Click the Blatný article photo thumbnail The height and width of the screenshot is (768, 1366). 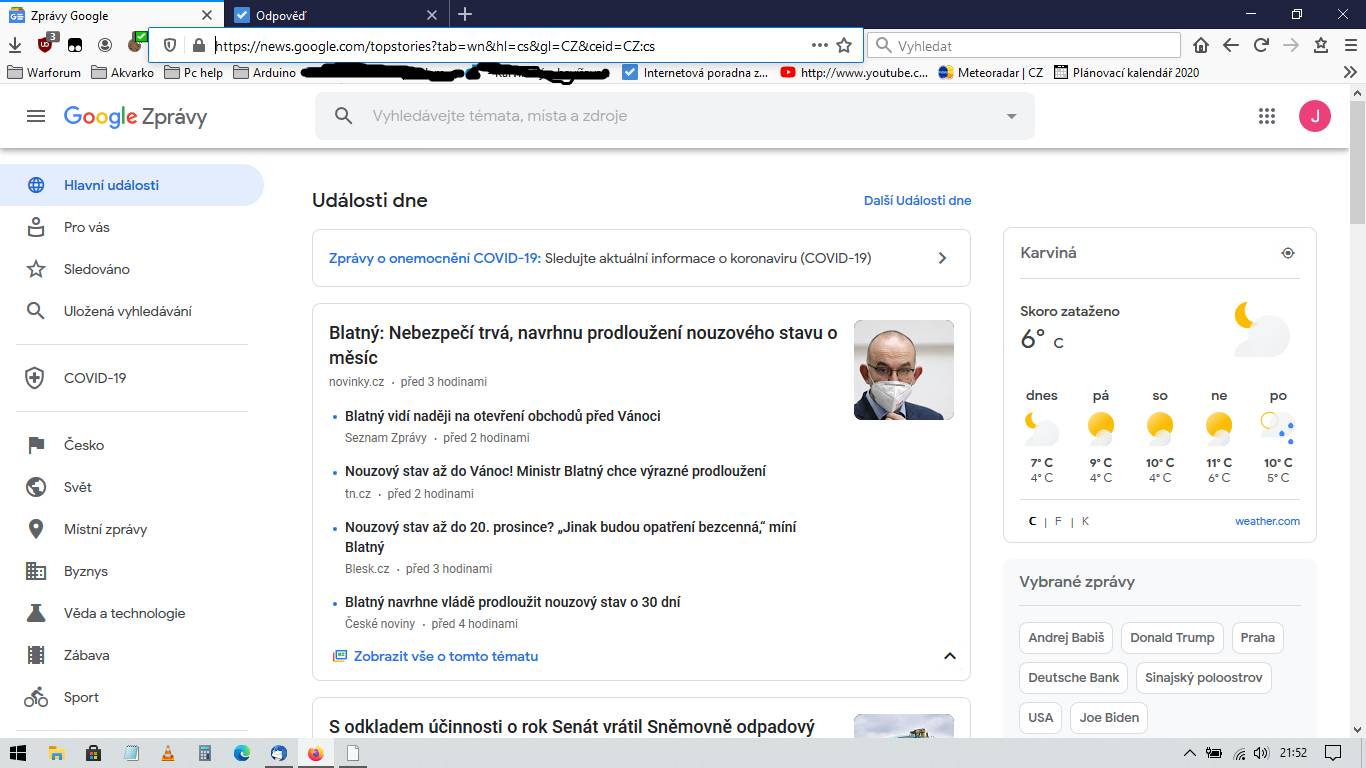tap(904, 370)
